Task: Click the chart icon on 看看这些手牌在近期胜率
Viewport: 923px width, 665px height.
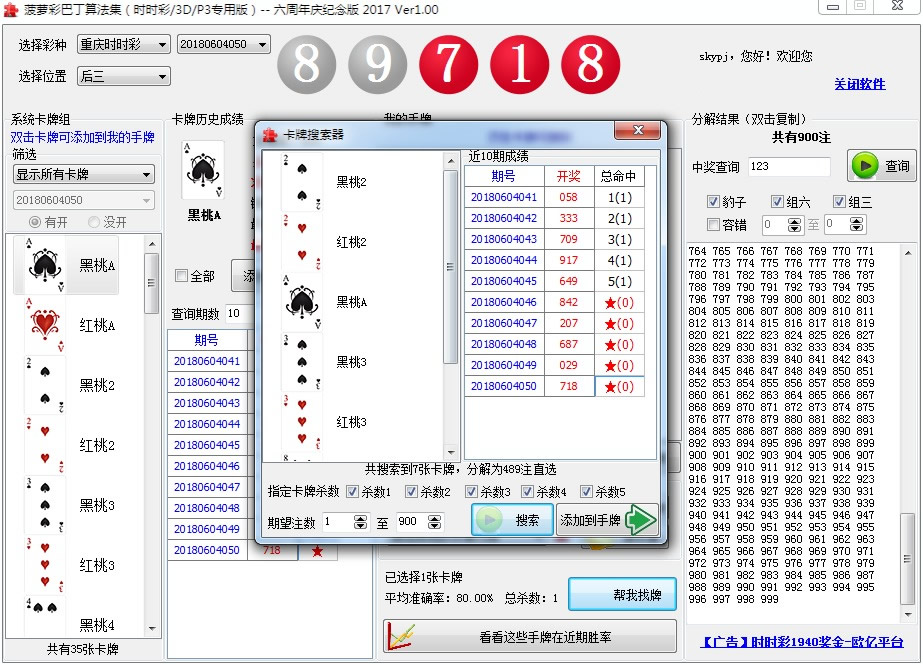Action: click(401, 637)
